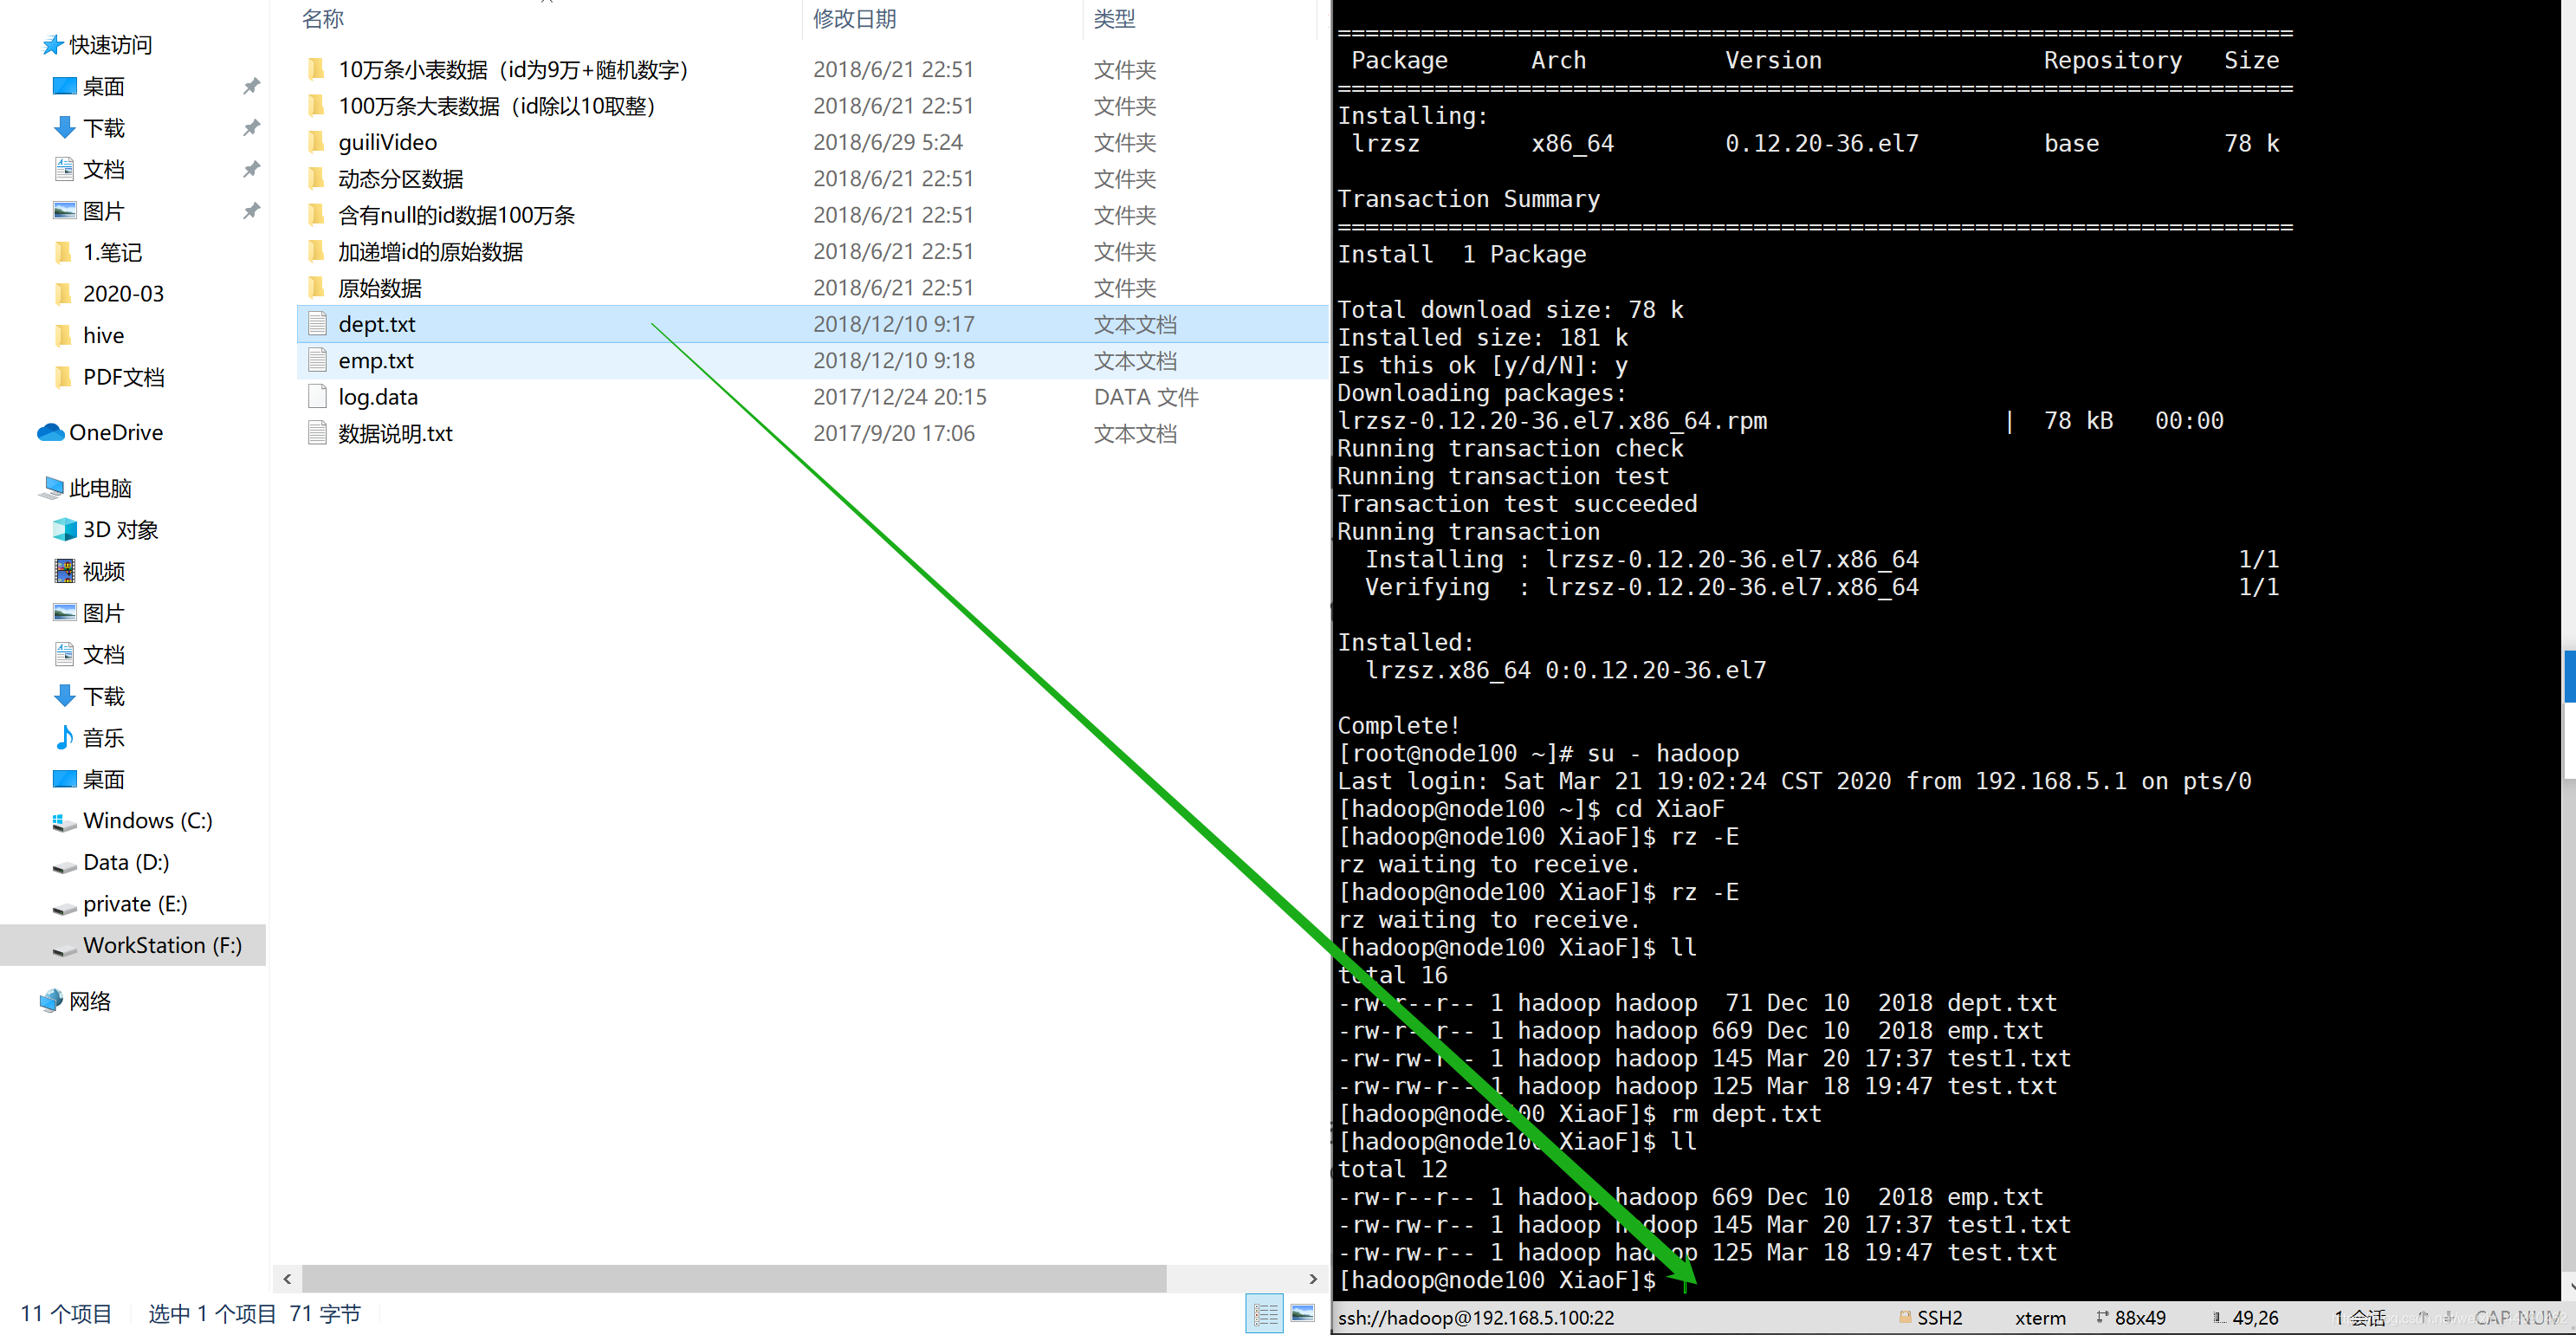Unpin 桌面 from quick access
The width and height of the screenshot is (2576, 1335).
point(251,86)
